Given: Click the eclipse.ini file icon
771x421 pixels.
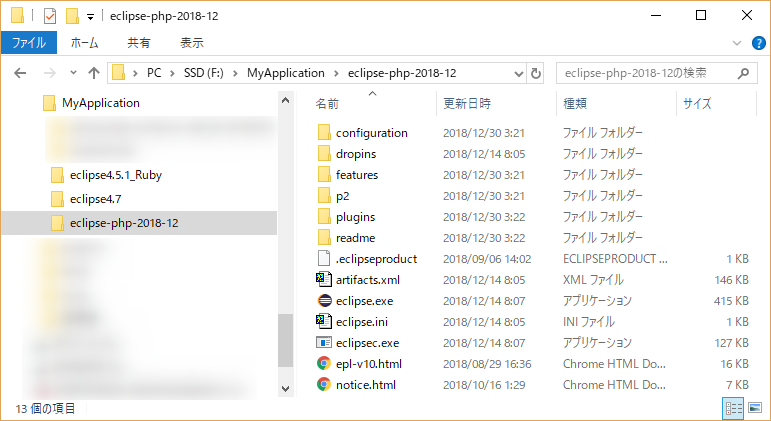Looking at the screenshot, I should pyautogui.click(x=324, y=322).
